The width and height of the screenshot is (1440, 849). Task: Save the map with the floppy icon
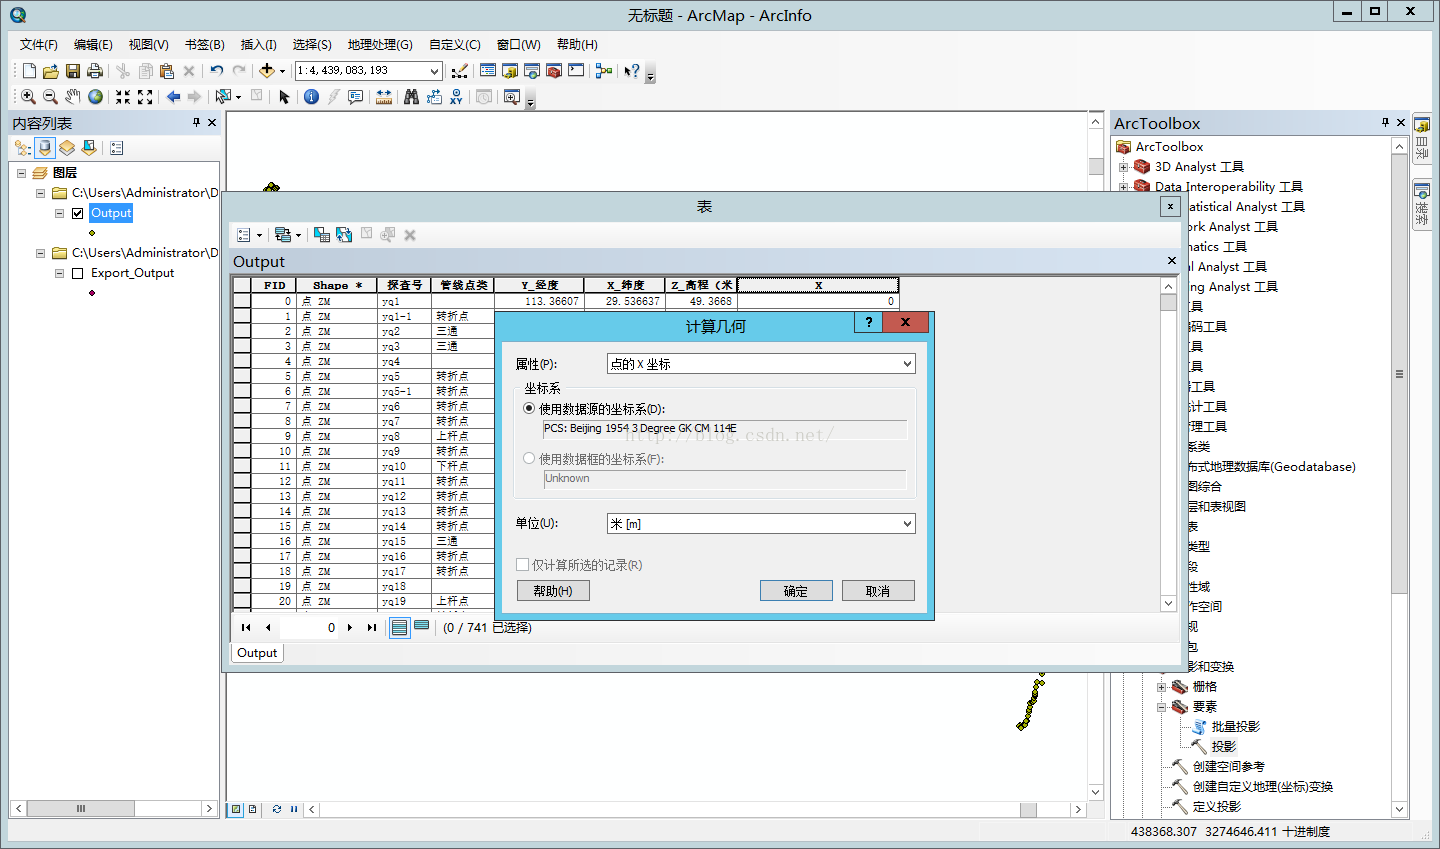click(x=72, y=71)
